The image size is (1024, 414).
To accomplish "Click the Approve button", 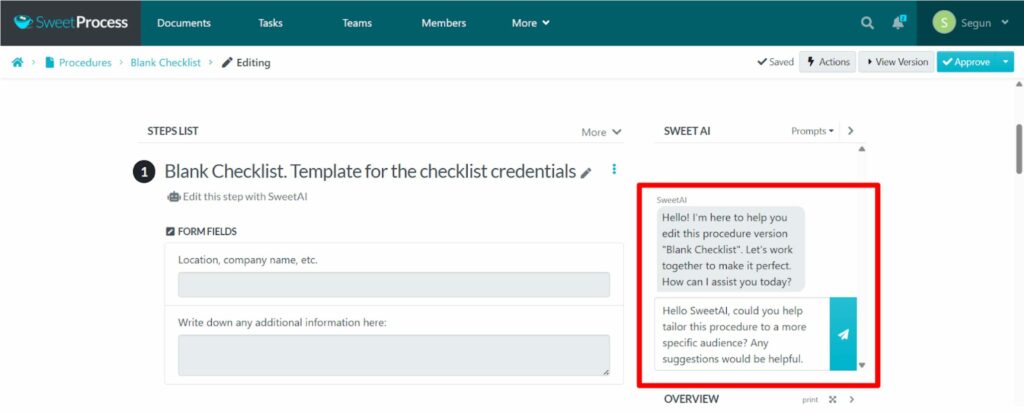I will pos(966,62).
